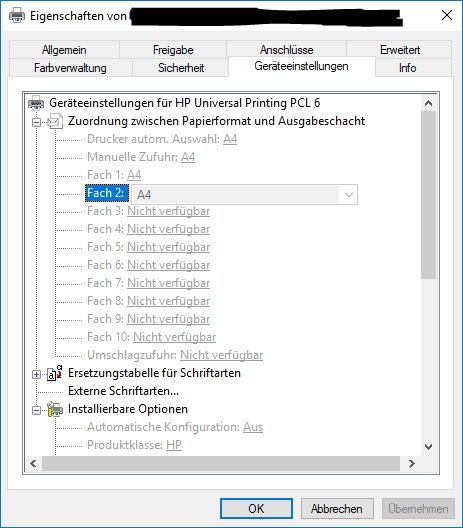This screenshot has height=528, width=463.
Task: Collapse the Zuordnung zwischen Papierformat node
Action: click(36, 122)
